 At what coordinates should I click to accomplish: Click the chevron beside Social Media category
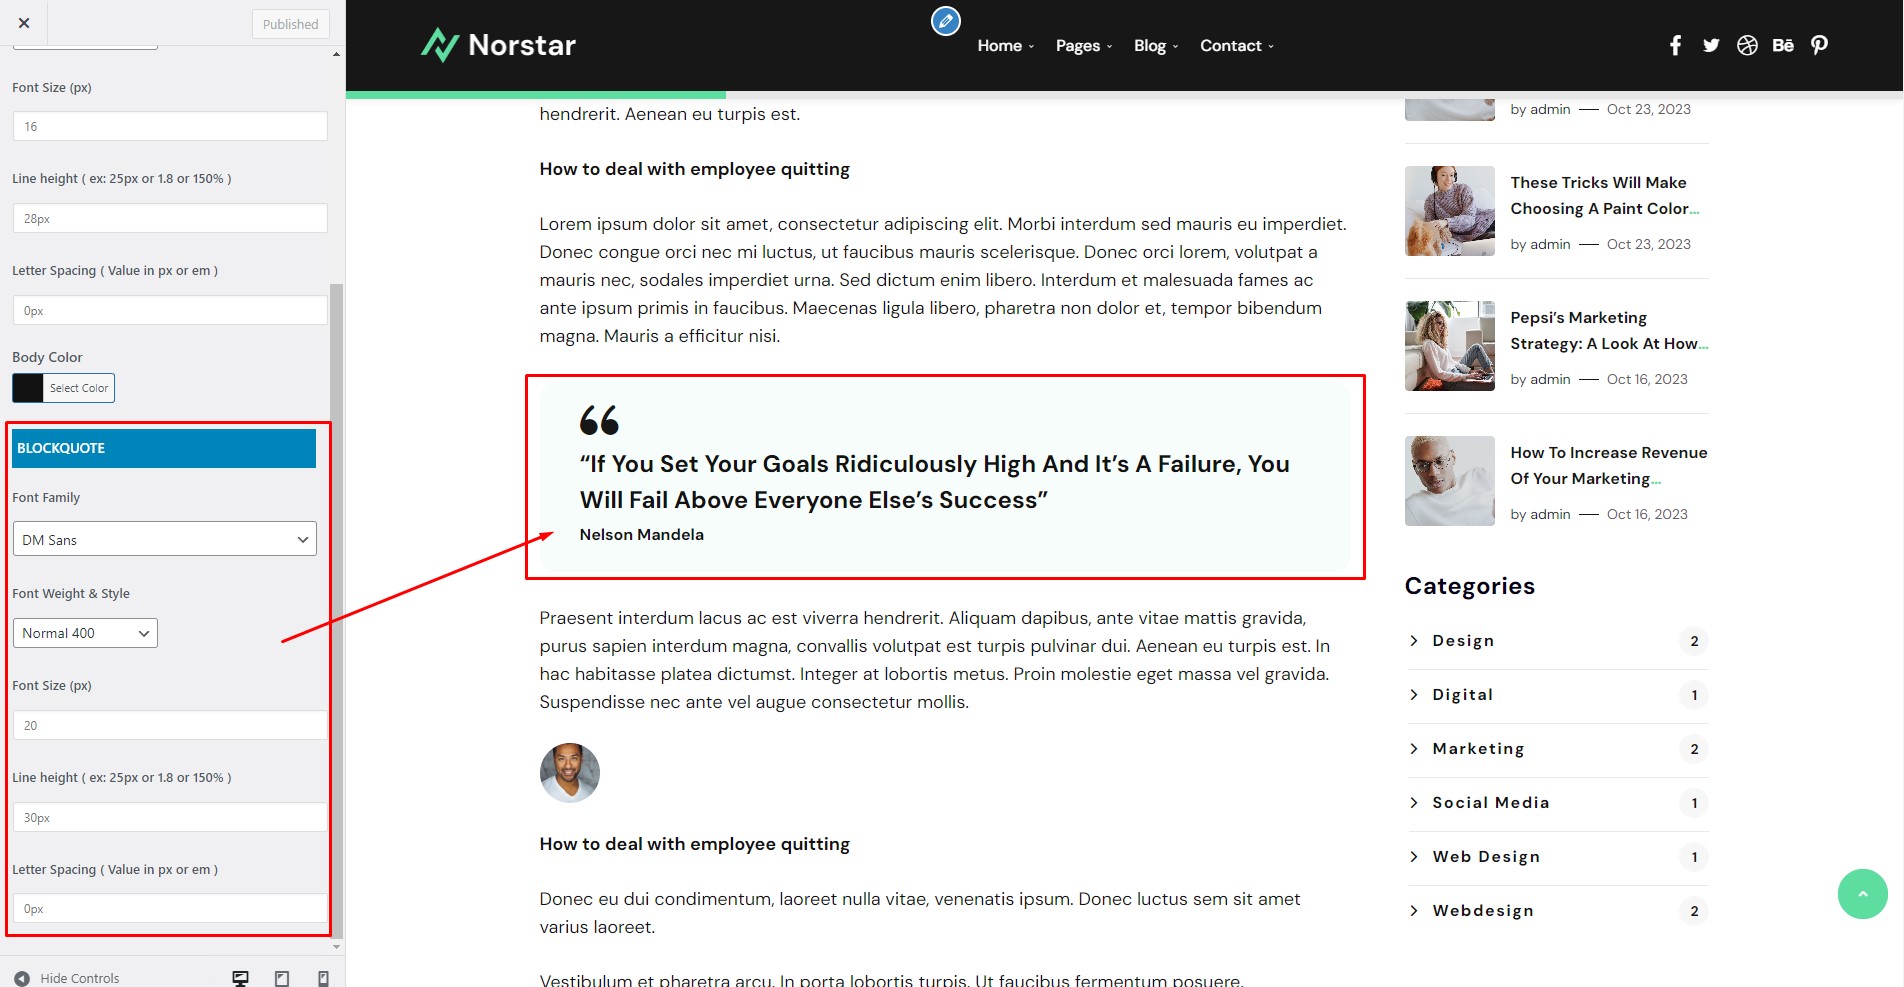click(1414, 803)
